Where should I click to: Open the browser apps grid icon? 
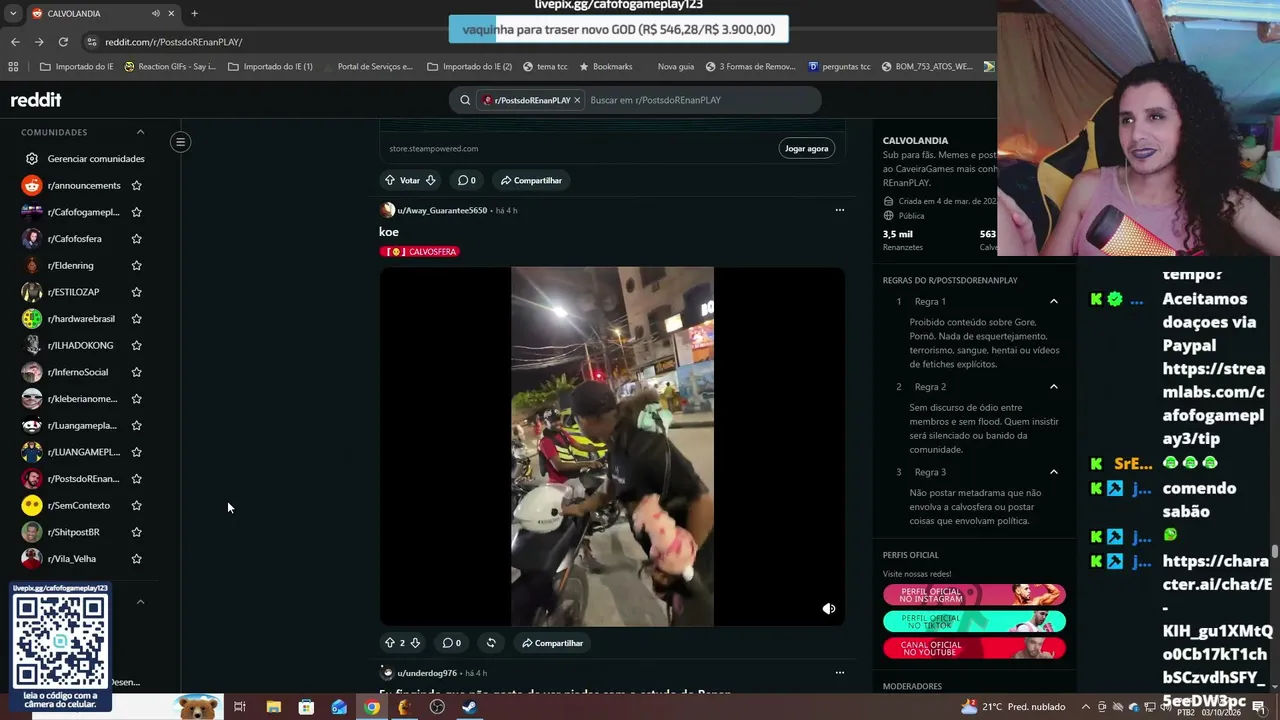coord(13,67)
